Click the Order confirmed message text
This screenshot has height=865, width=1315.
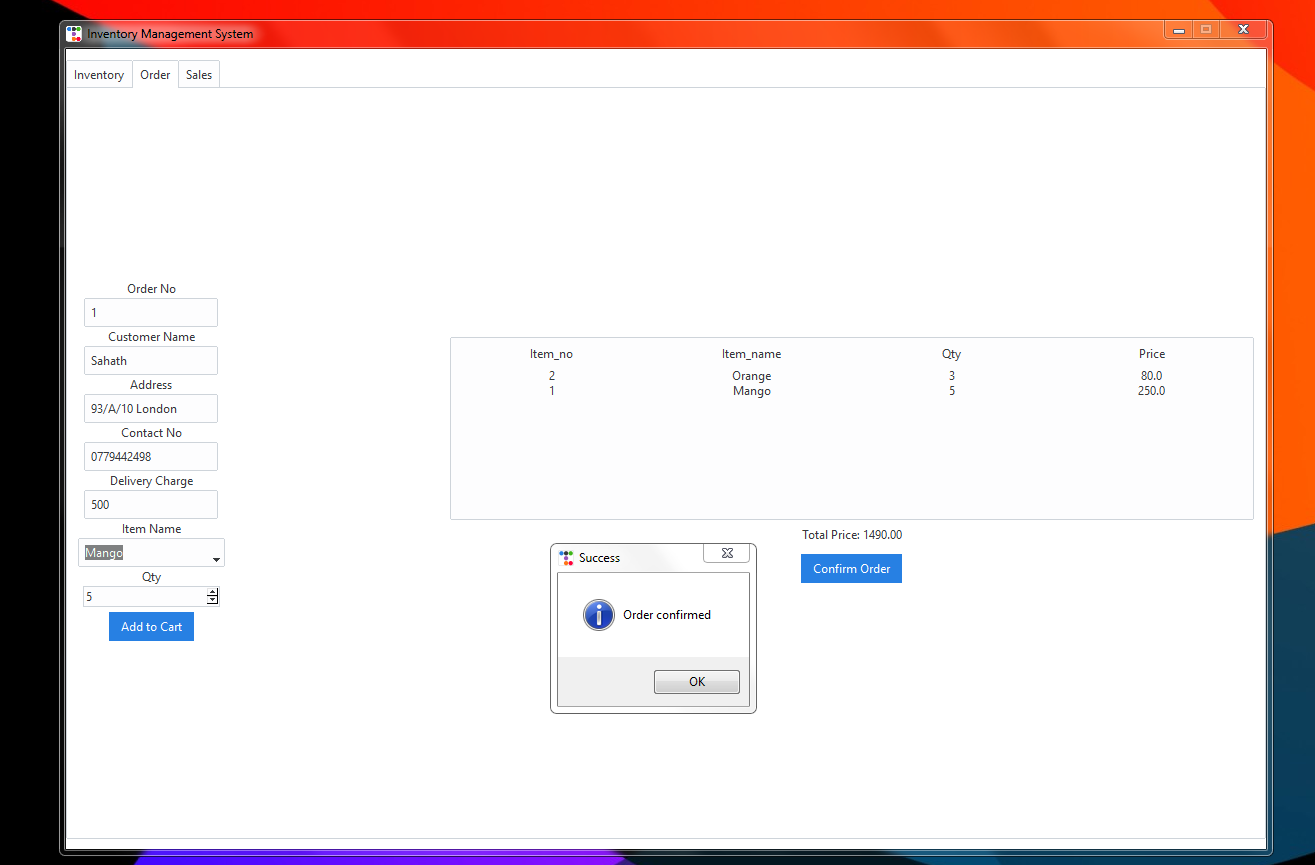pyautogui.click(x=667, y=615)
